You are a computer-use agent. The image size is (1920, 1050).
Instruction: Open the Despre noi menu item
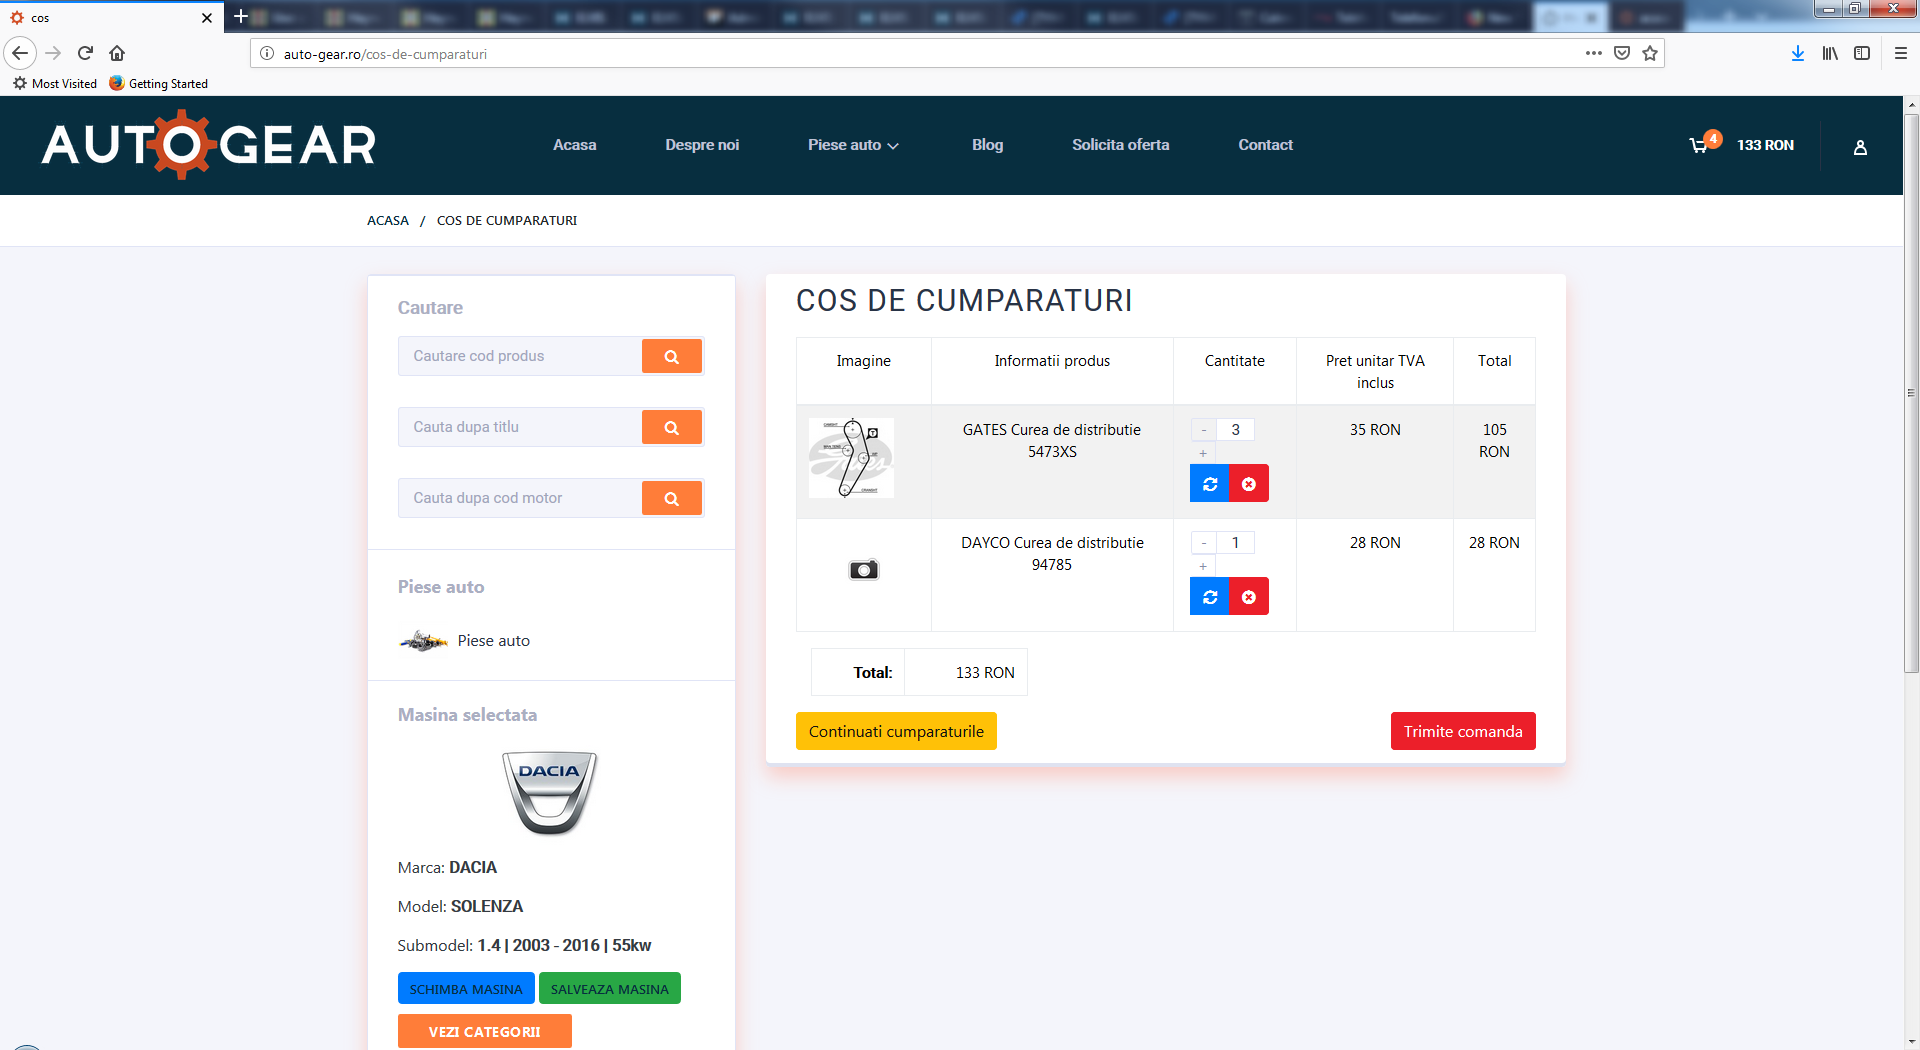pos(702,145)
